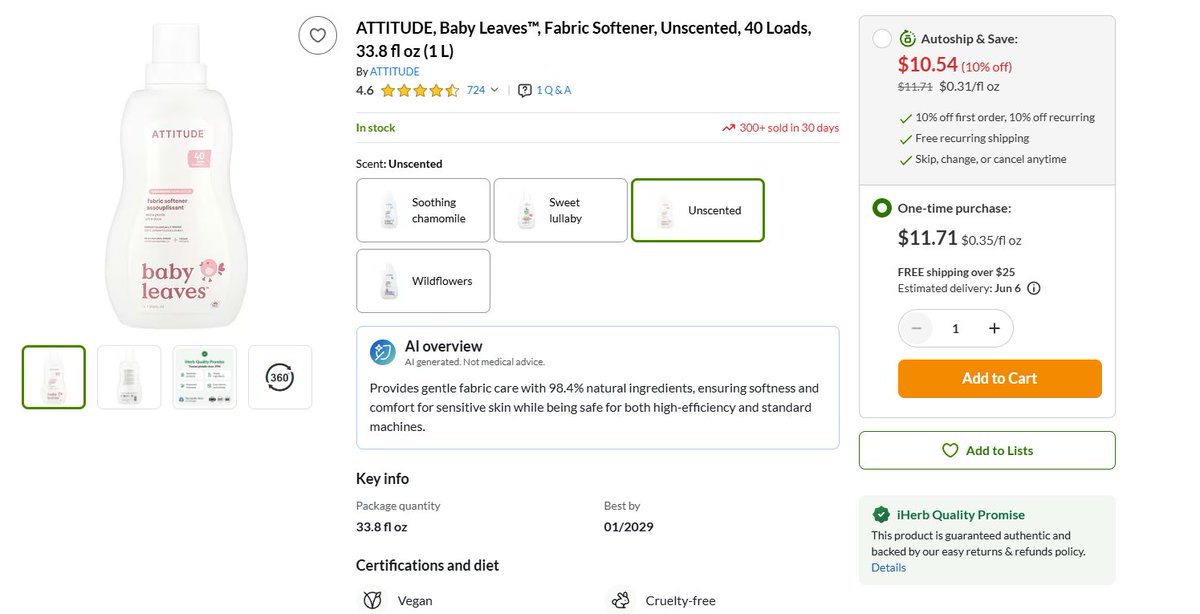Click the estimated delivery info icon
This screenshot has width=1200, height=614.
point(1034,288)
